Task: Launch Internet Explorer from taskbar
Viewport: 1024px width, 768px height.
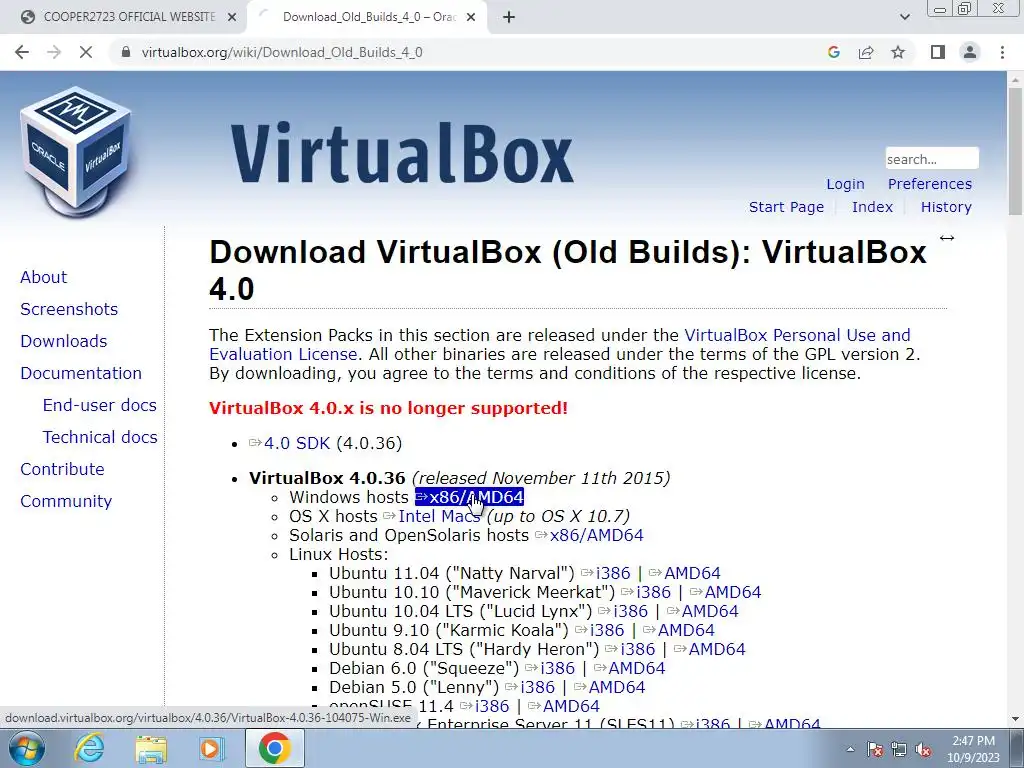Action: tap(89, 748)
